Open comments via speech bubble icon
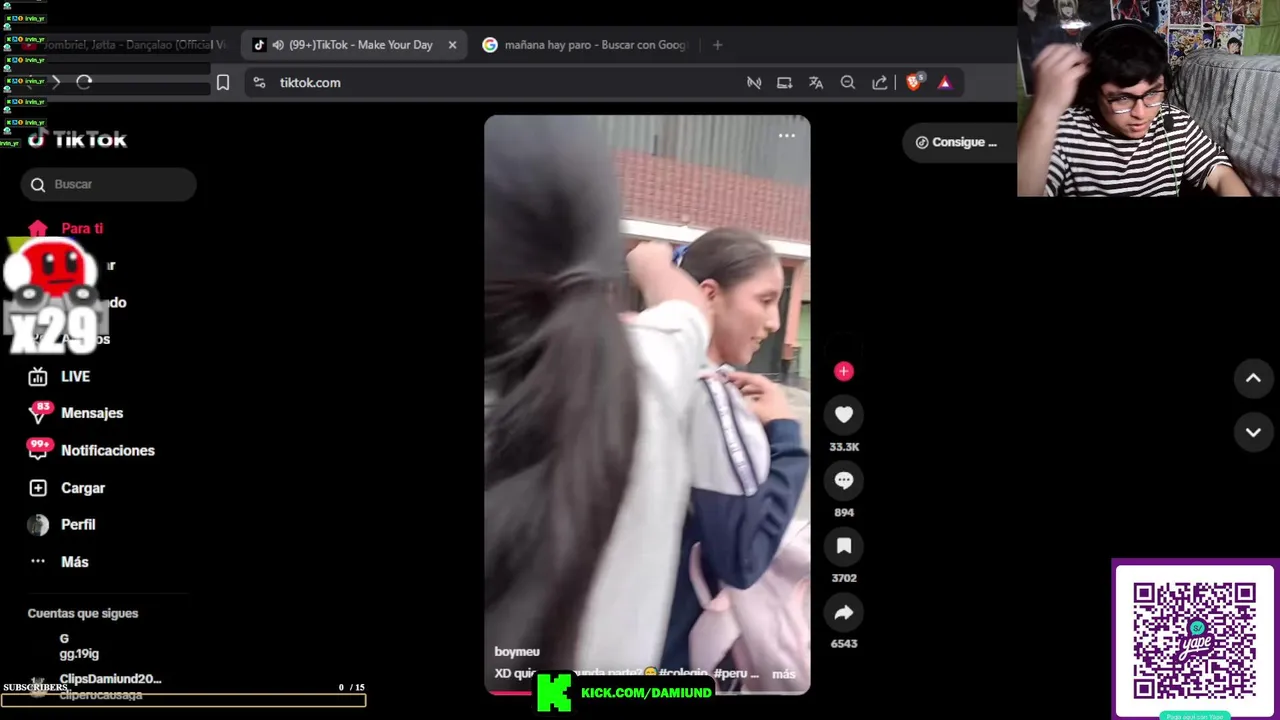Image resolution: width=1280 pixels, height=720 pixels. (x=844, y=480)
